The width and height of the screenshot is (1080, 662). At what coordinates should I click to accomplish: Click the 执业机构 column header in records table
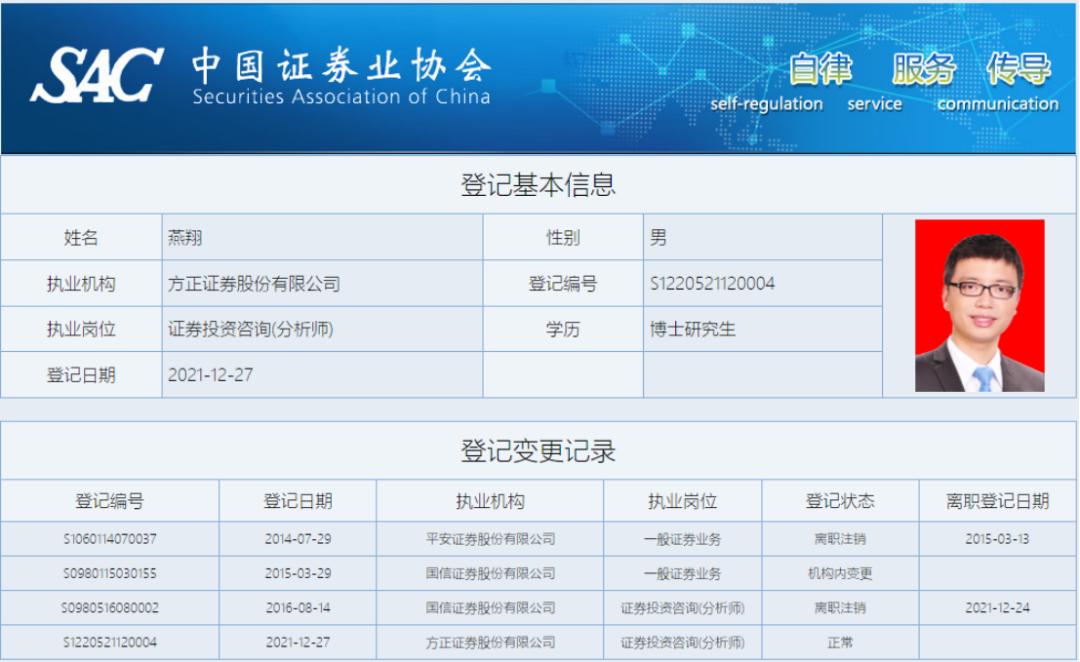click(490, 501)
